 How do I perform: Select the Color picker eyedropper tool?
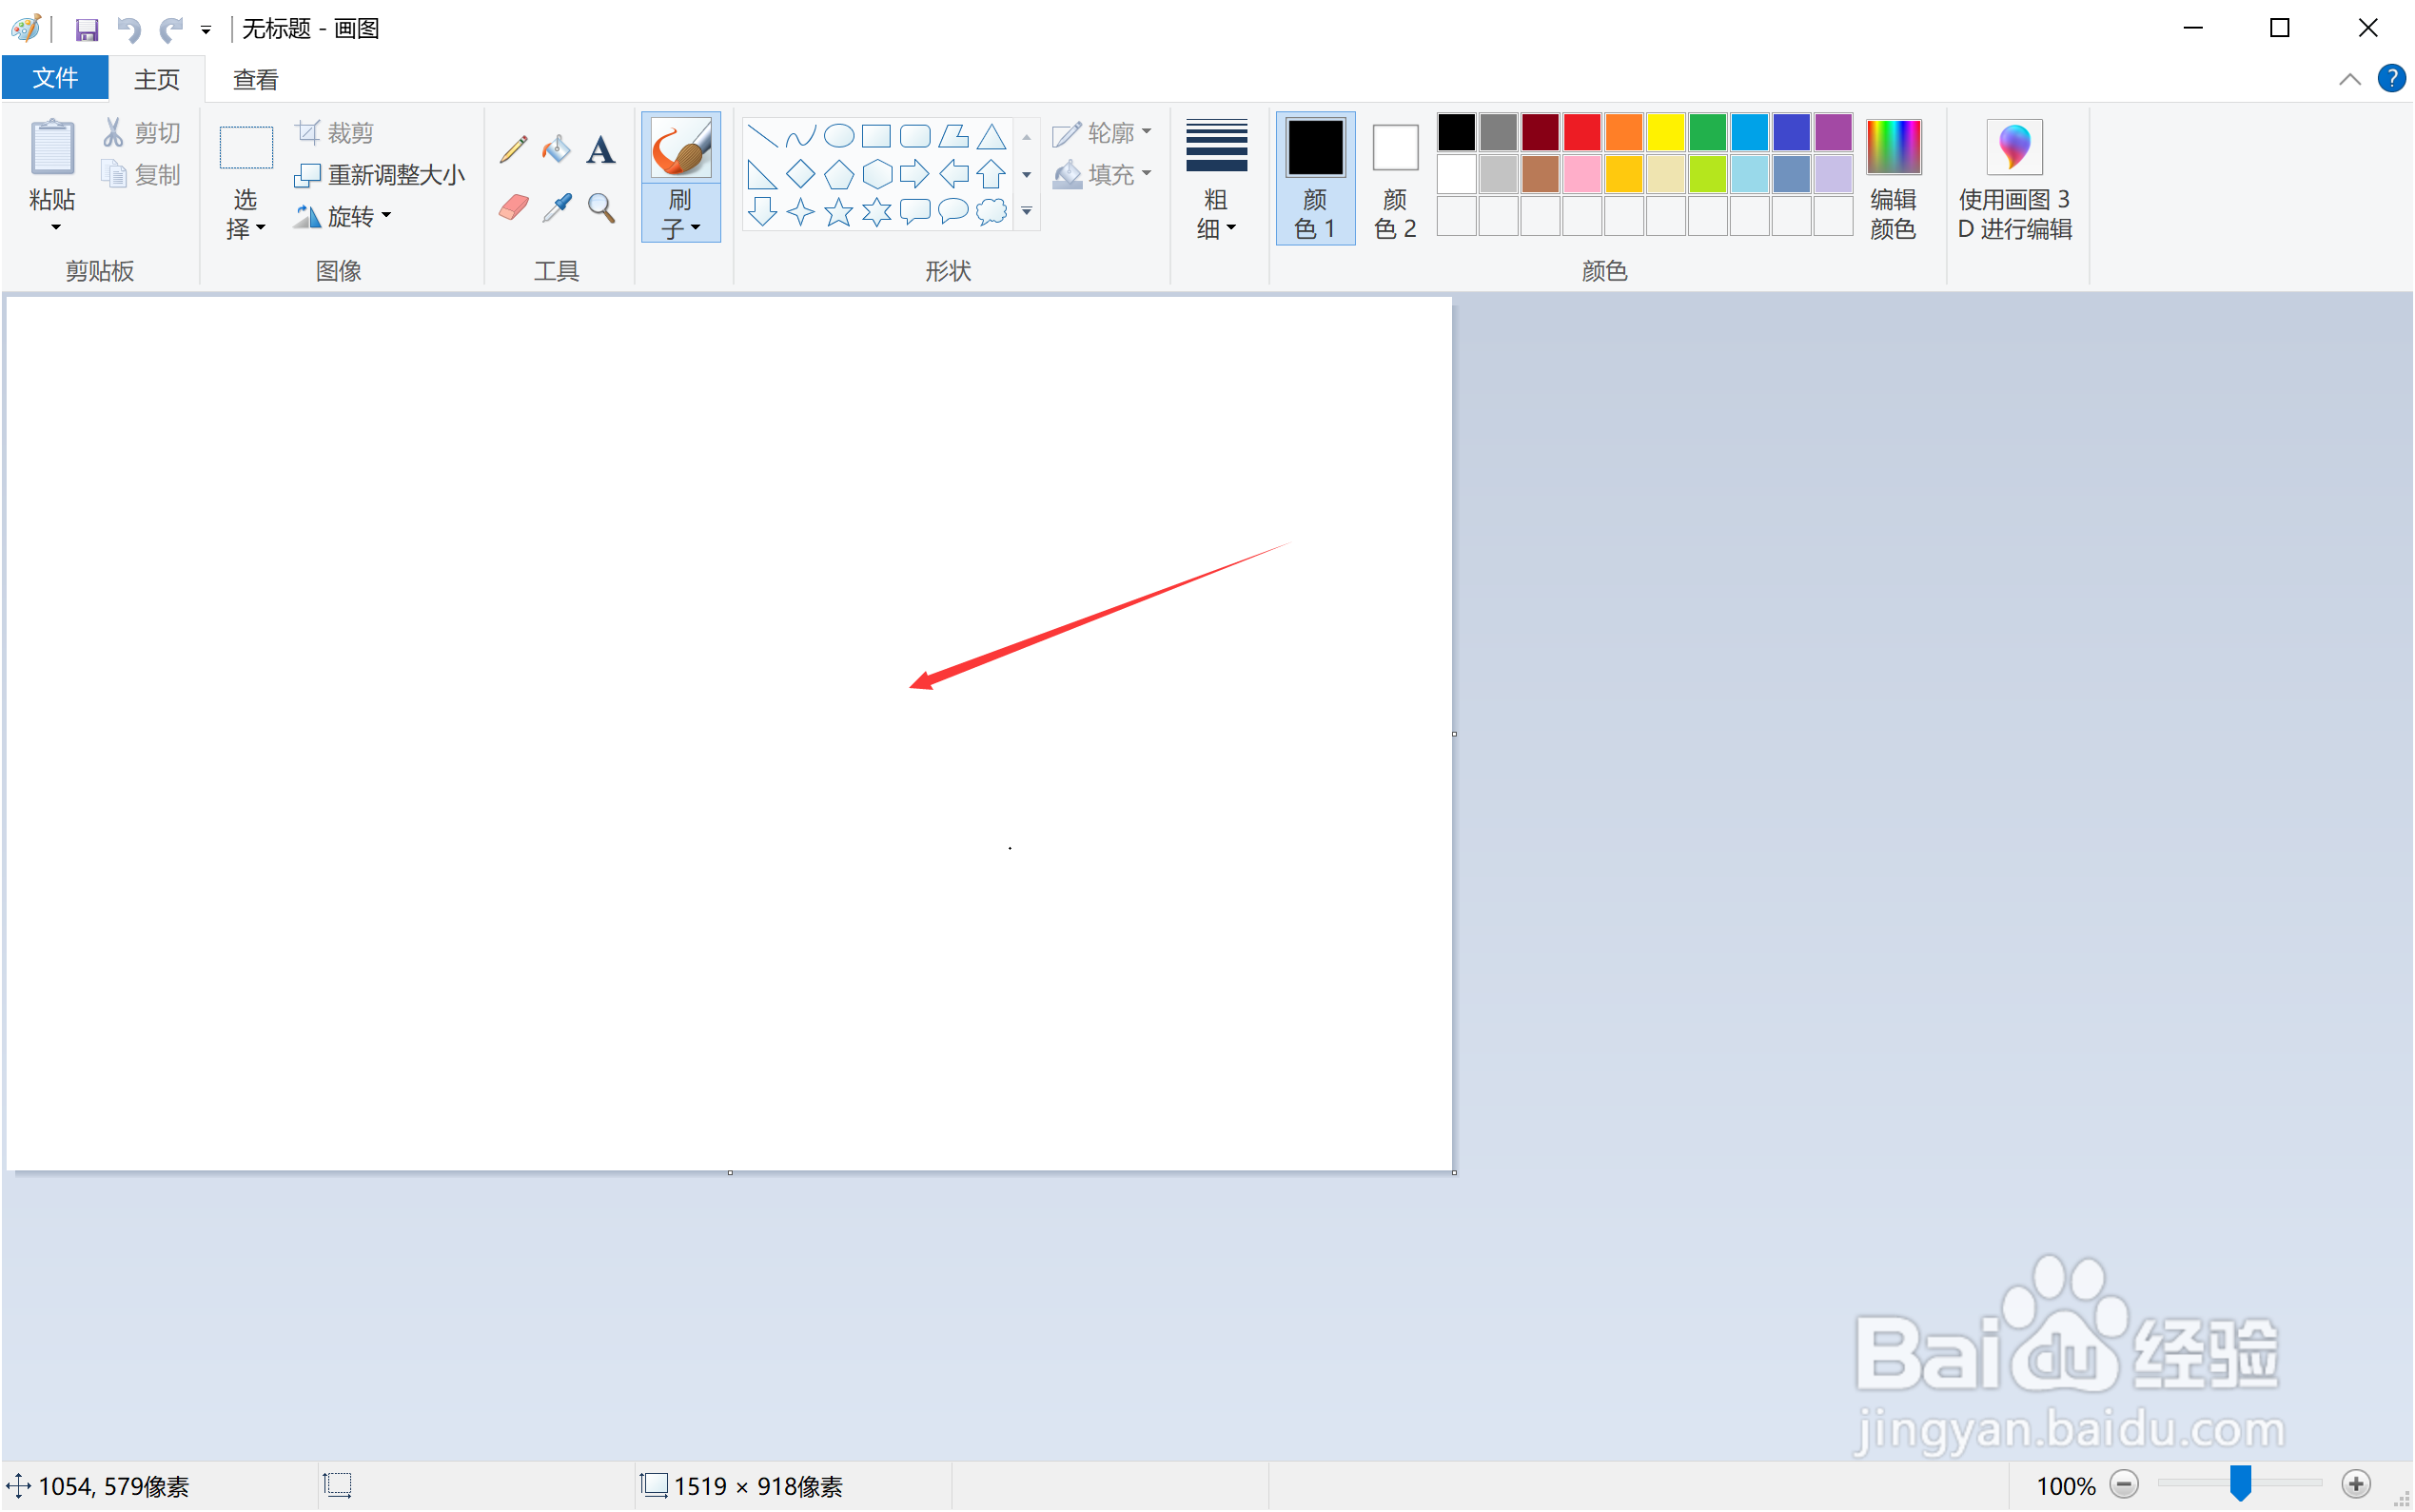pos(556,207)
